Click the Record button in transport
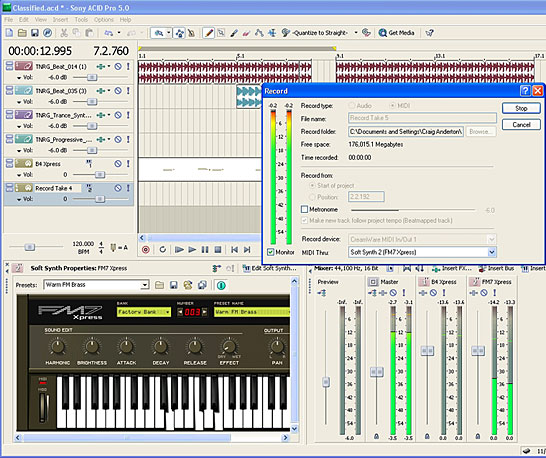546x458 pixels. click(x=146, y=249)
